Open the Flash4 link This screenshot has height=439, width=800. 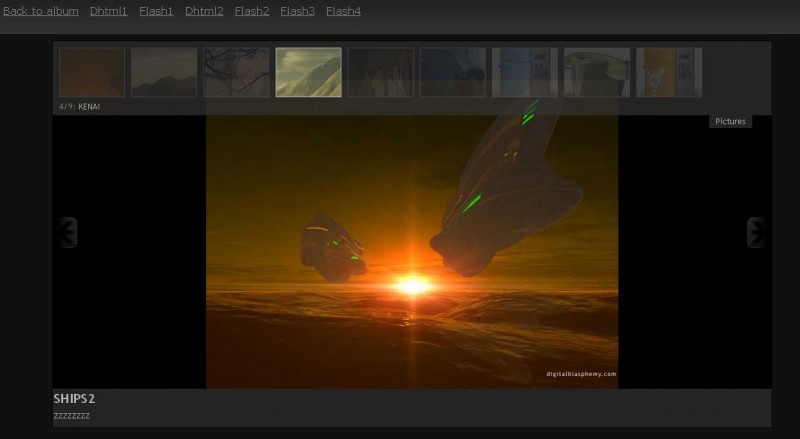pyautogui.click(x=343, y=11)
